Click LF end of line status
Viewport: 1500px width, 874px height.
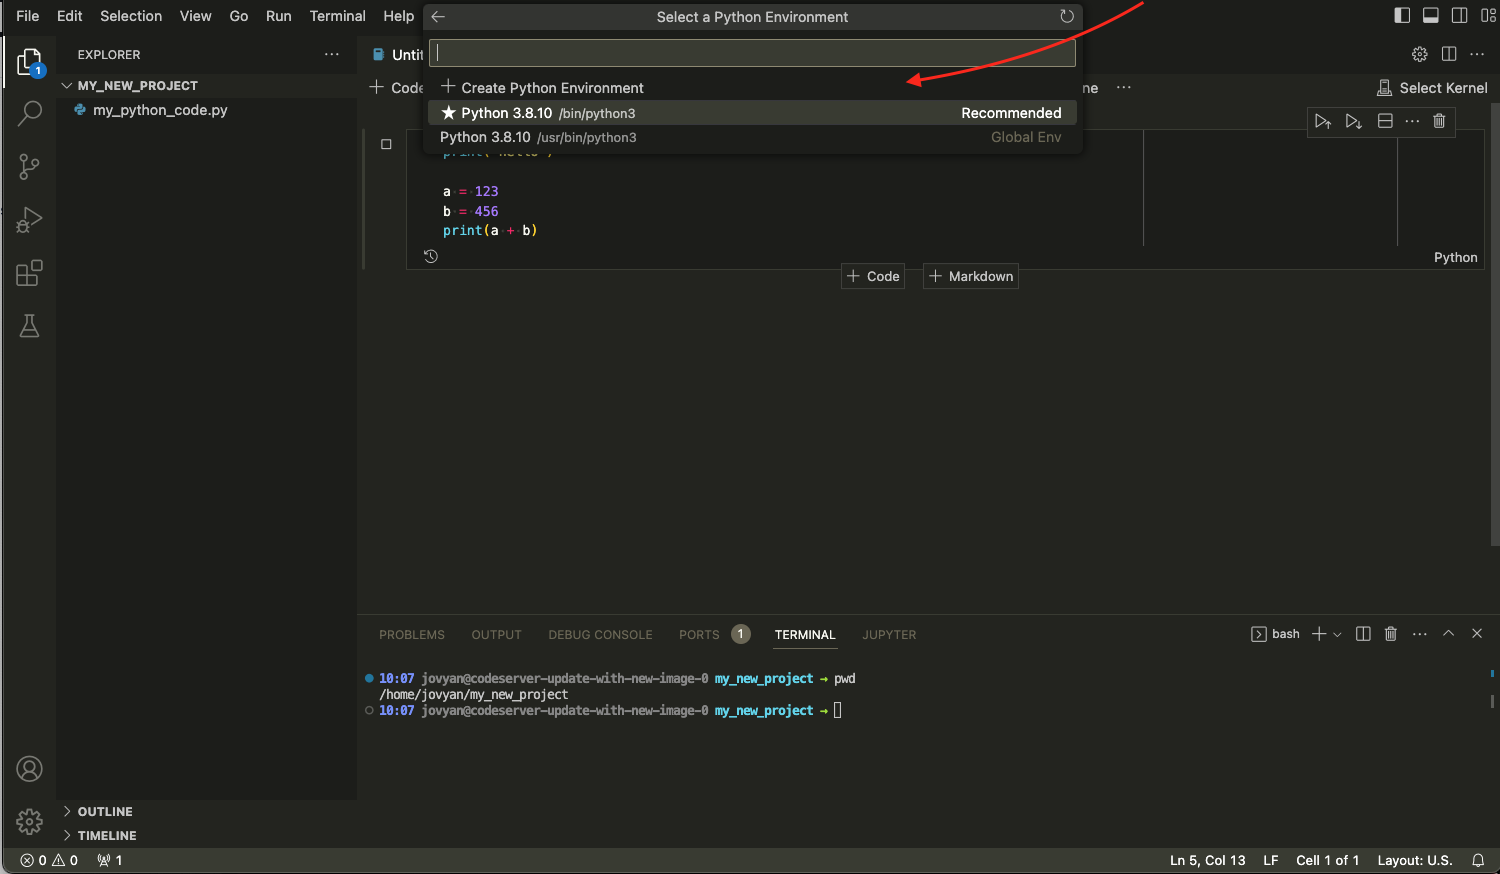1271,860
